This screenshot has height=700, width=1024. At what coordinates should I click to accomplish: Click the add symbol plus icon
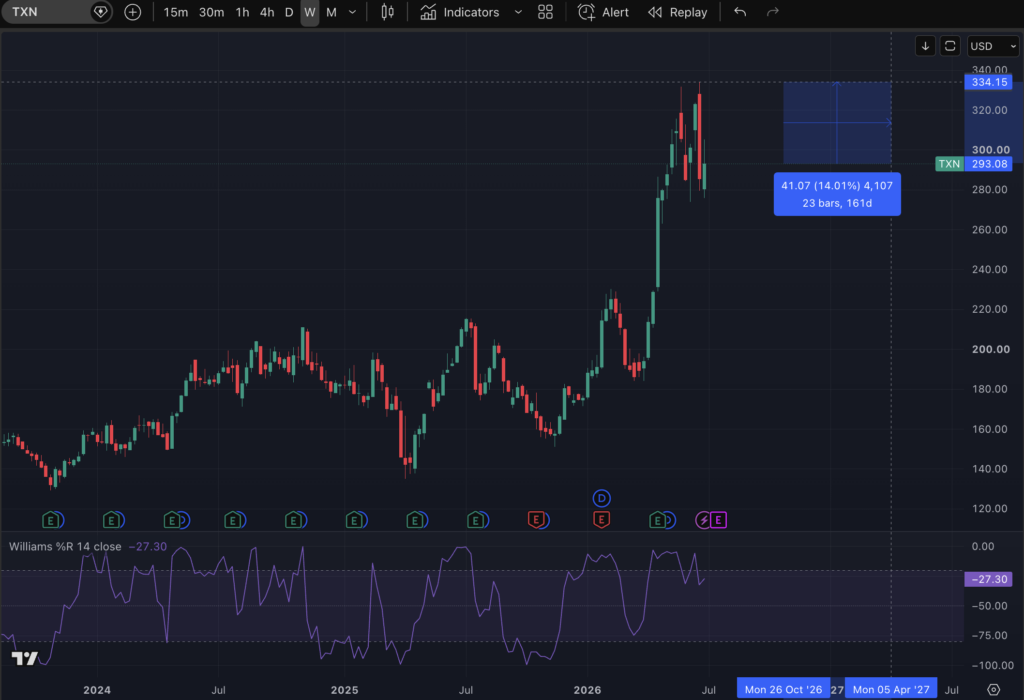(133, 12)
